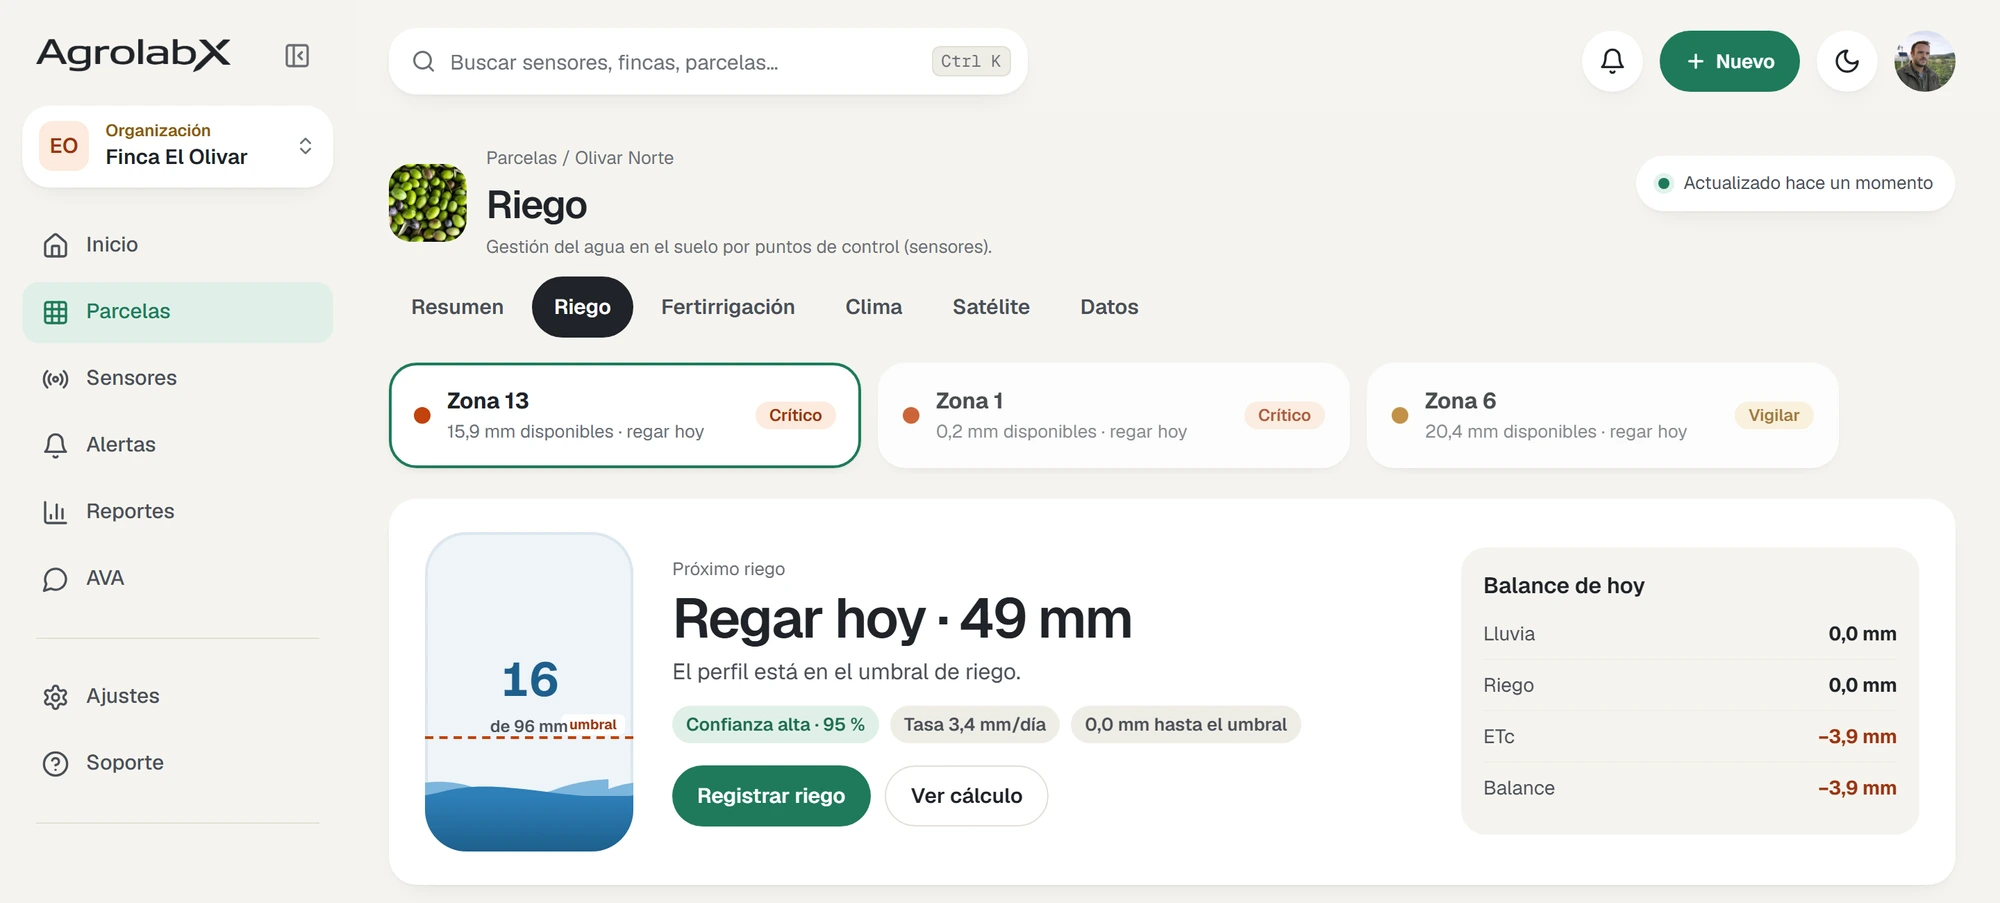Open Alertas in the sidebar

(178, 445)
